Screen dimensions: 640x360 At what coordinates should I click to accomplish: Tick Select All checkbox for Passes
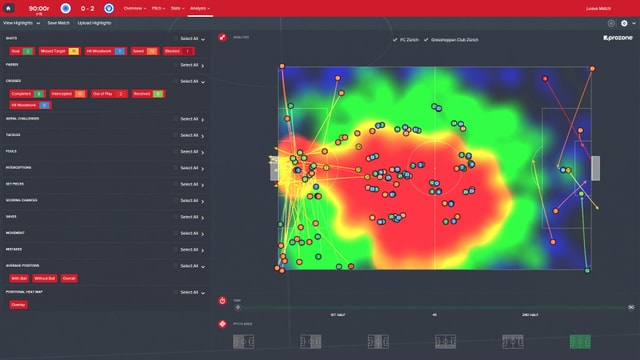coord(175,65)
